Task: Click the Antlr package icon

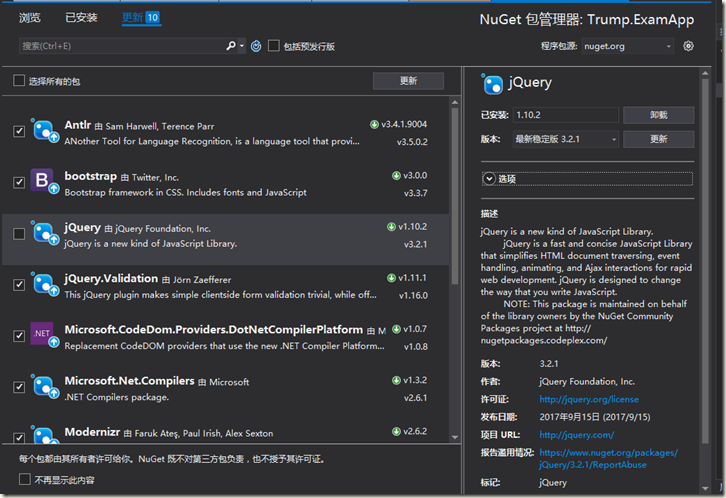Action: point(44,131)
